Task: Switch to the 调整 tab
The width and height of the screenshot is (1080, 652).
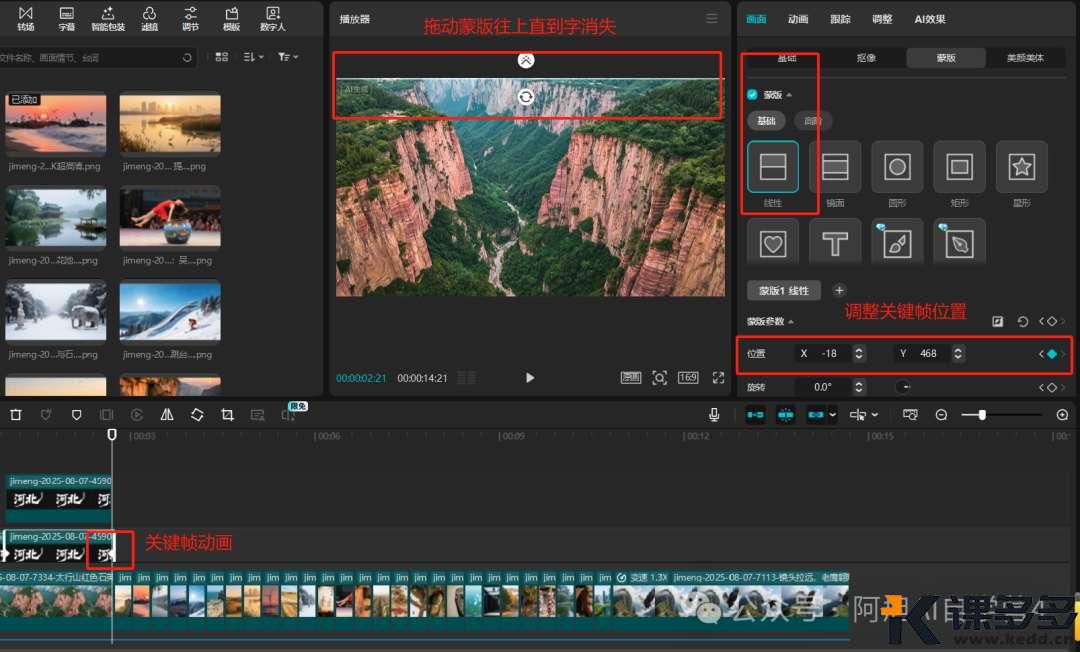Action: (882, 19)
